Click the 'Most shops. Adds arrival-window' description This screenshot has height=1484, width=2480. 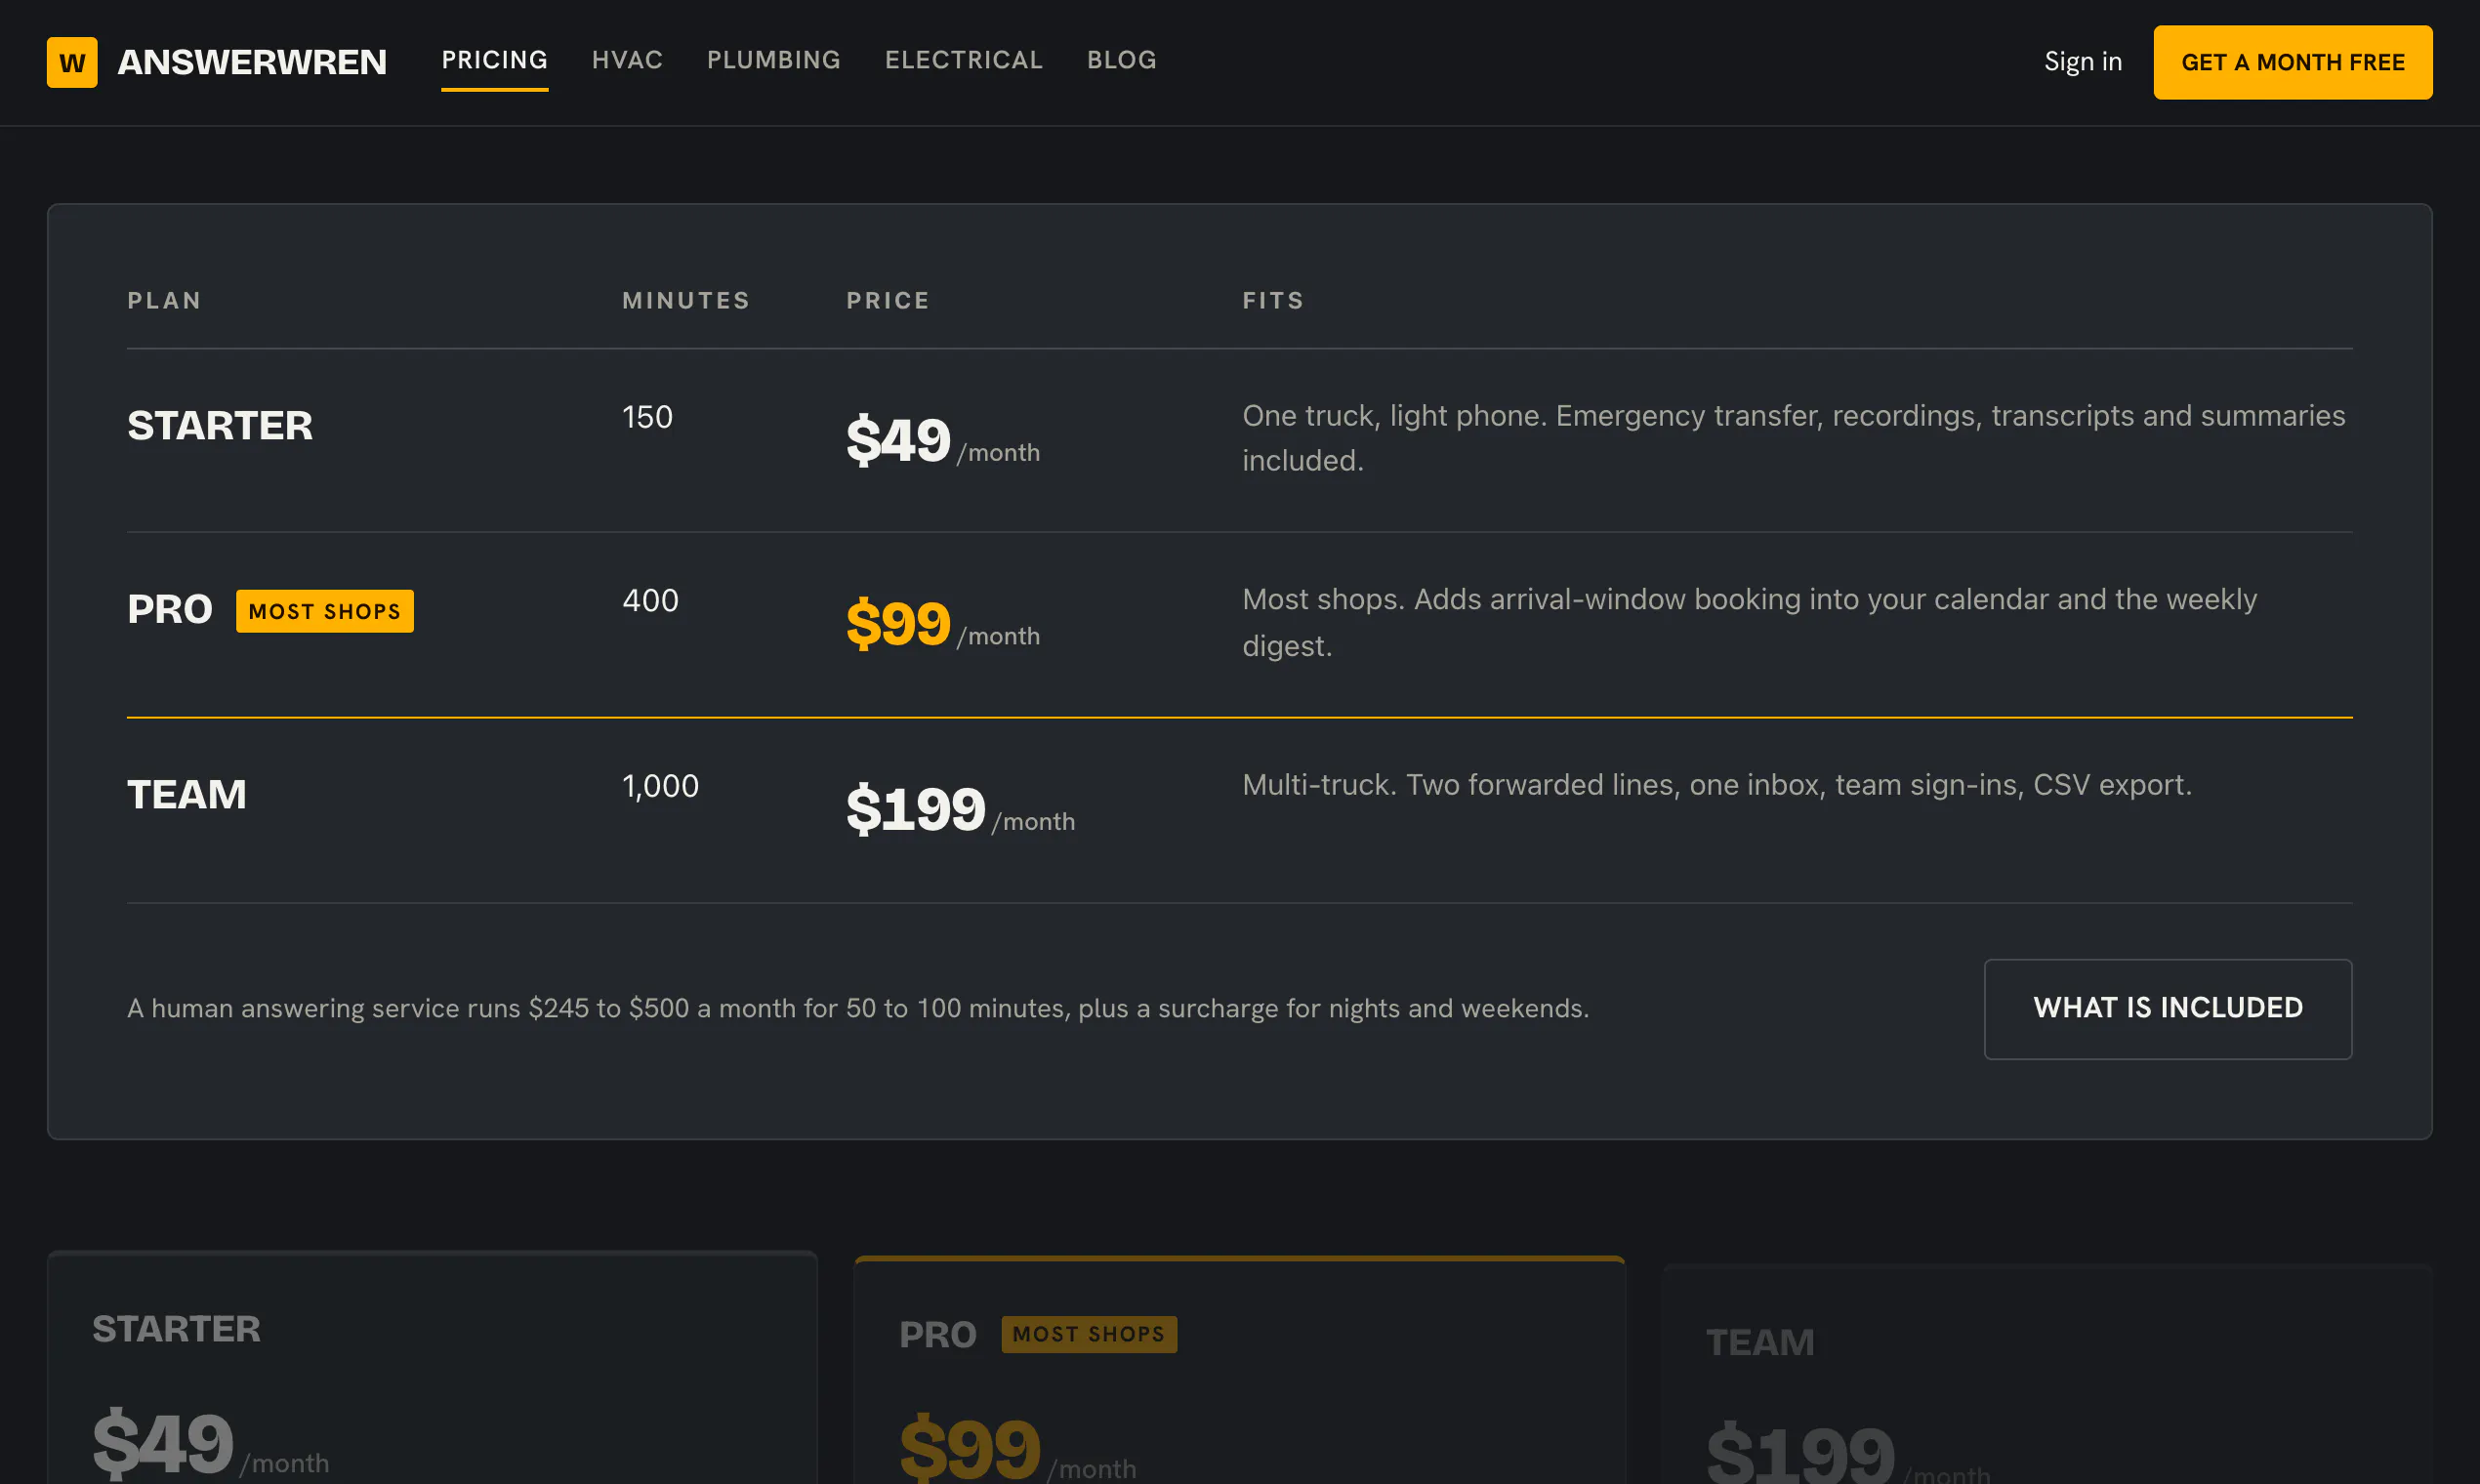(x=1750, y=622)
